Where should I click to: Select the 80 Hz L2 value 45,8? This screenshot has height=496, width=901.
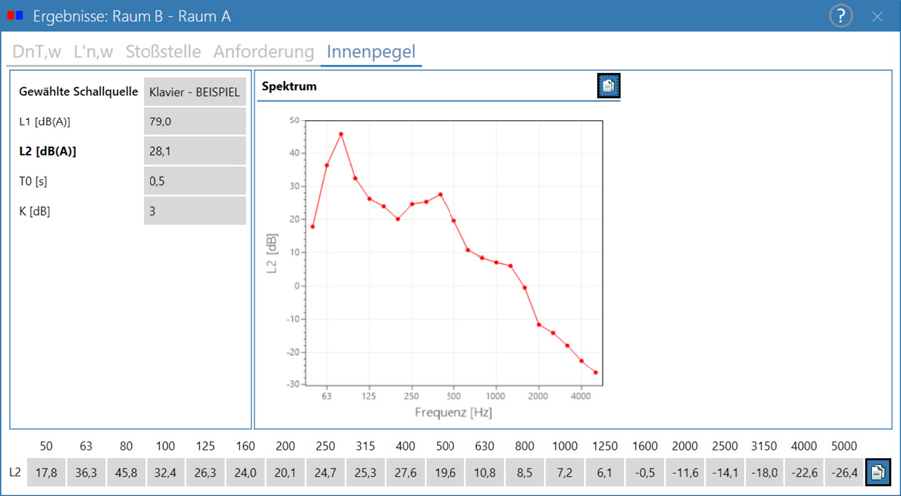[126, 472]
